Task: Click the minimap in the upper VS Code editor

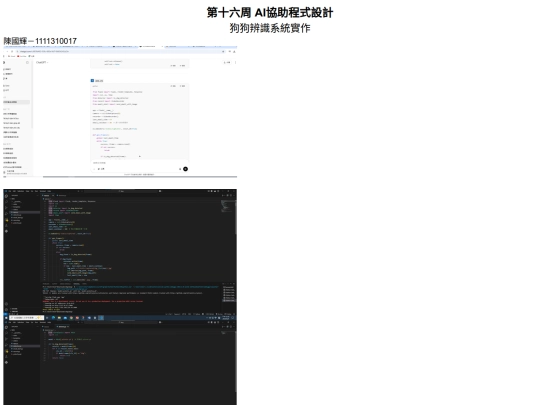Action: (x=227, y=205)
